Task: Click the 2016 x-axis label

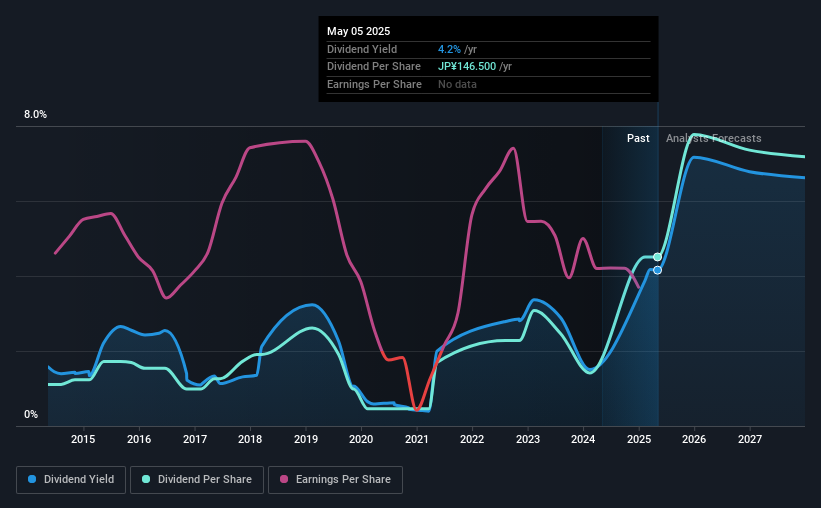Action: [139, 439]
